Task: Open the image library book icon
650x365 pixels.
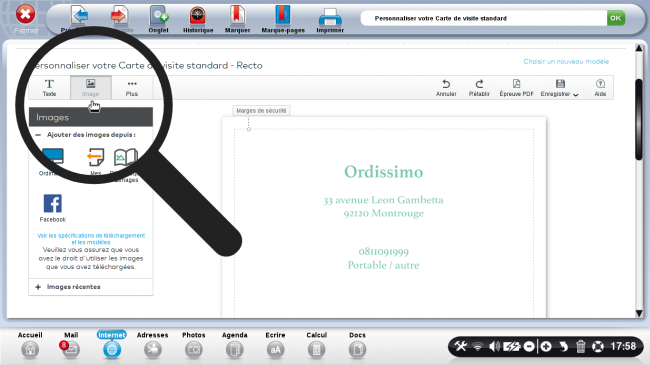Action: tap(126, 158)
